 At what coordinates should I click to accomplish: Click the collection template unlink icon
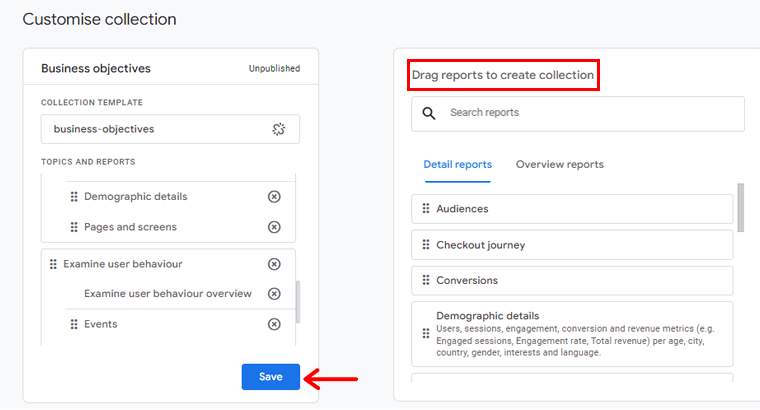click(x=279, y=129)
